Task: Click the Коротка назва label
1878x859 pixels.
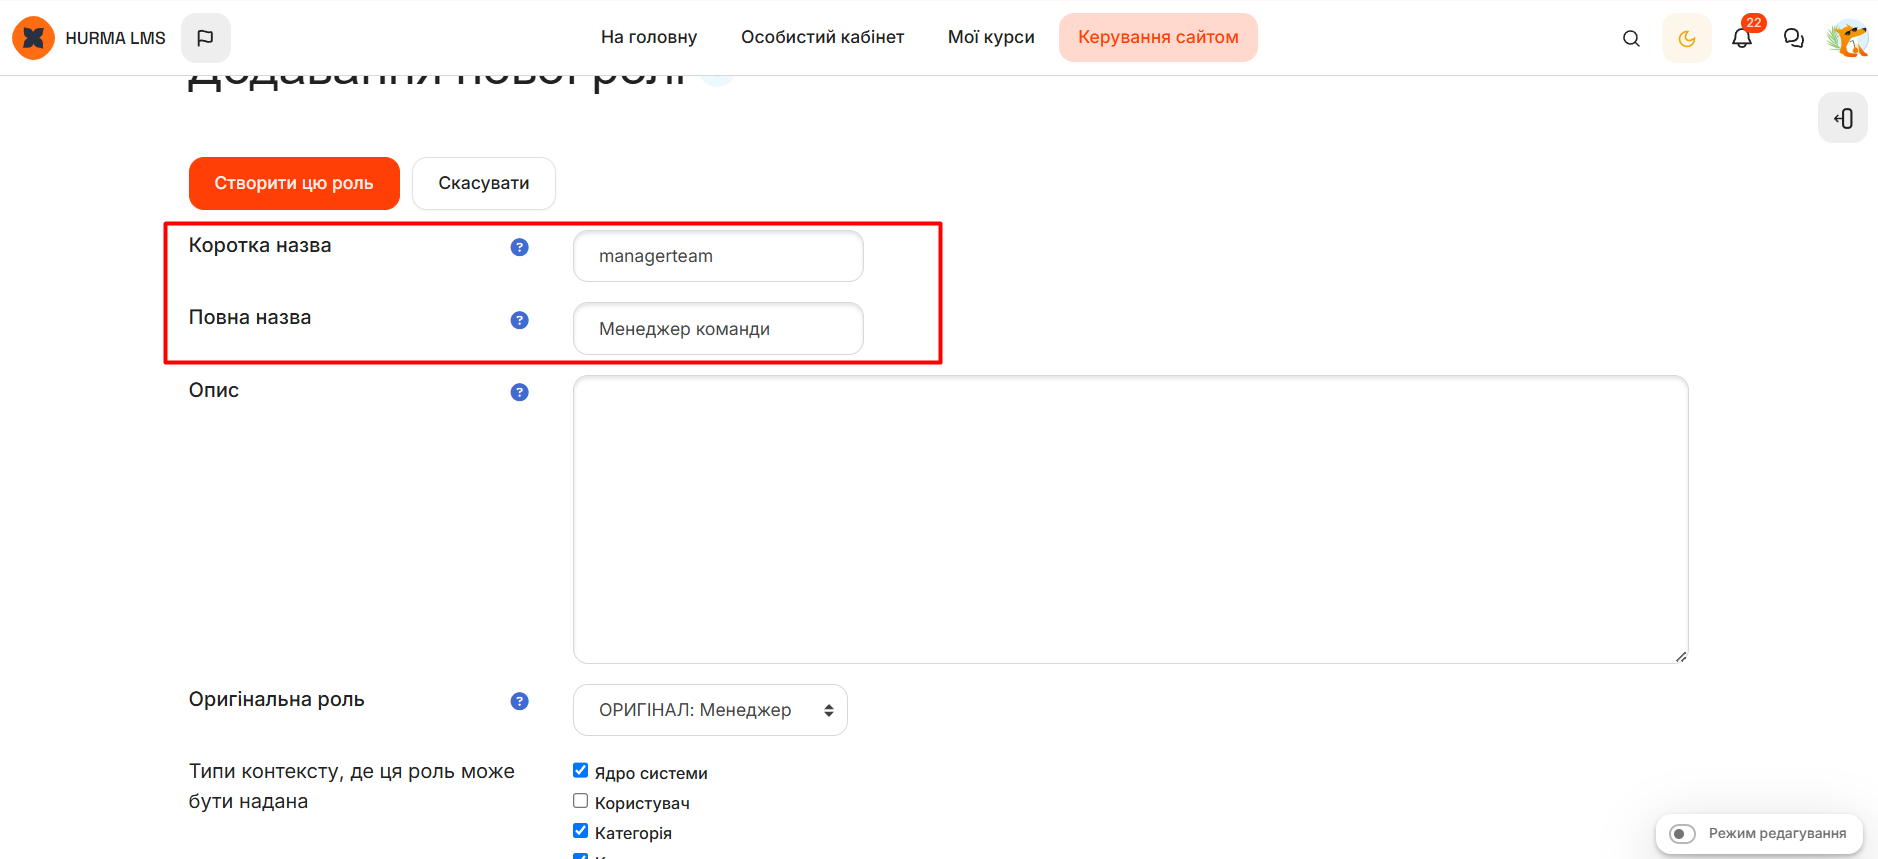Action: point(260,245)
